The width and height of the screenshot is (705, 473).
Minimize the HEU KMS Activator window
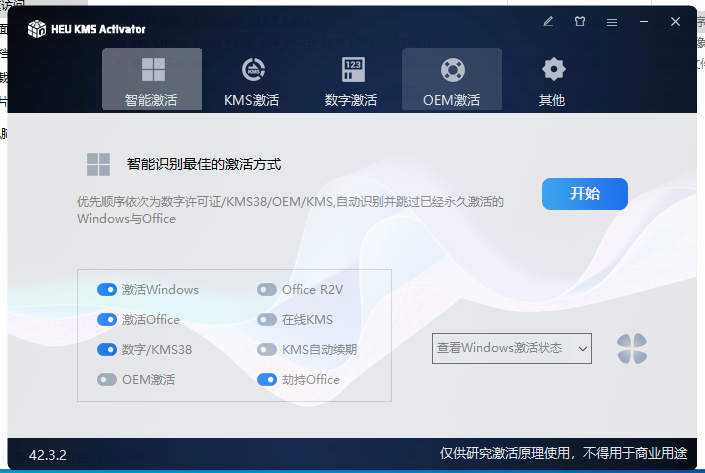(644, 21)
